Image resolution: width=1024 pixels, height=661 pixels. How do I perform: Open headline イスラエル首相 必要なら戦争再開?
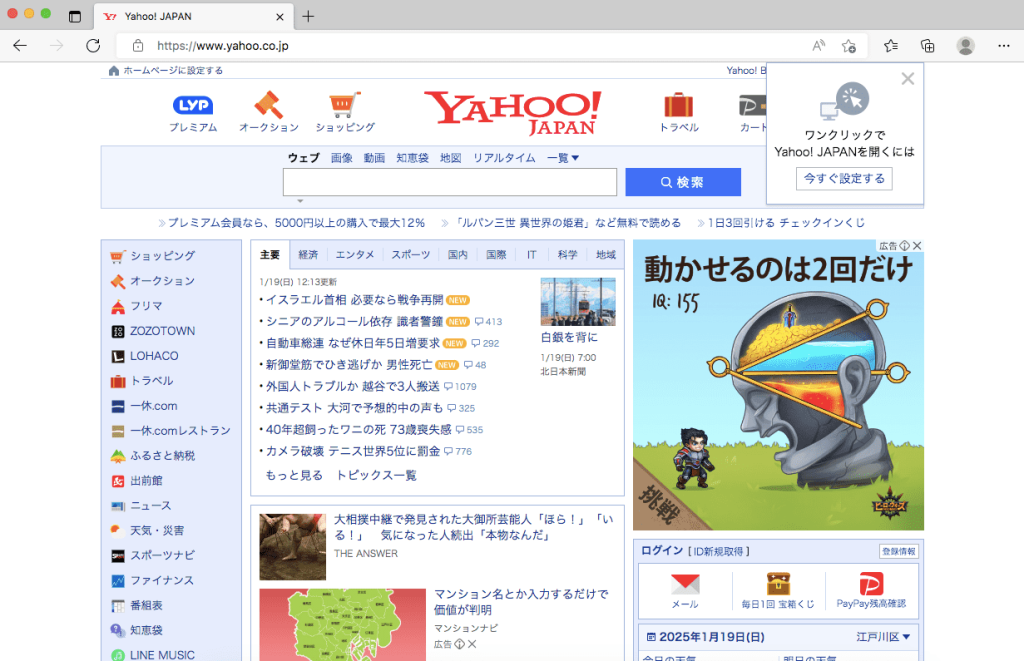[355, 300]
